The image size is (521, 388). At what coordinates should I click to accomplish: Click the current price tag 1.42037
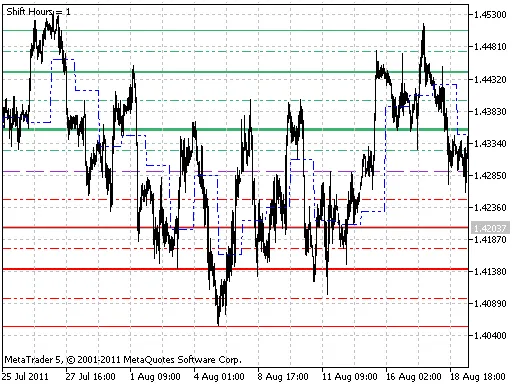[490, 228]
